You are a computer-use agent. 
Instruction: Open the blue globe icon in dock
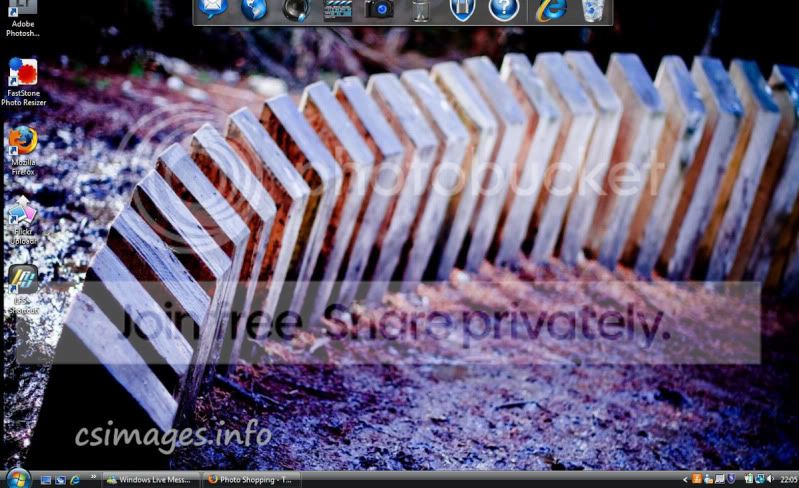point(254,9)
